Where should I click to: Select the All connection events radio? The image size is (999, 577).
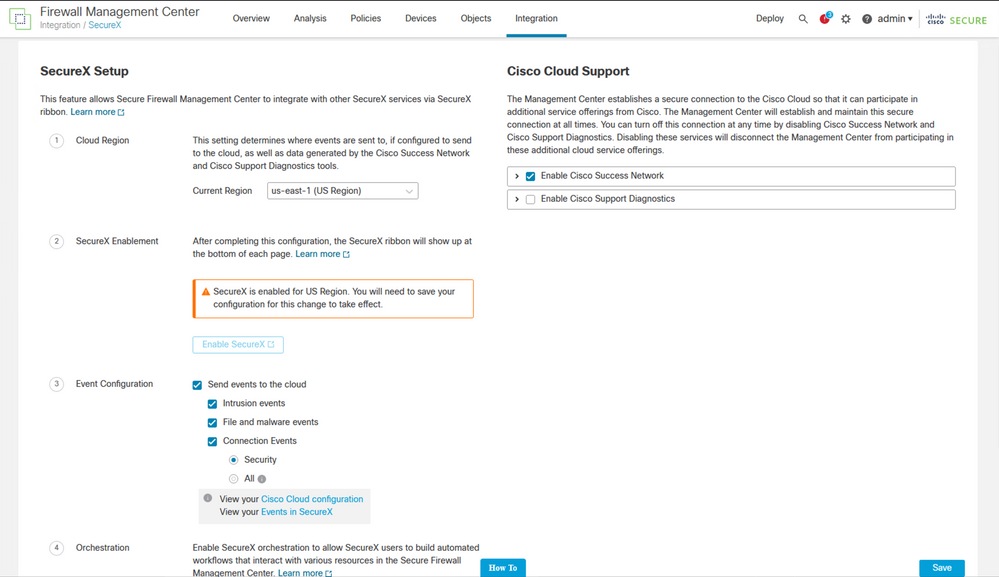pos(233,479)
